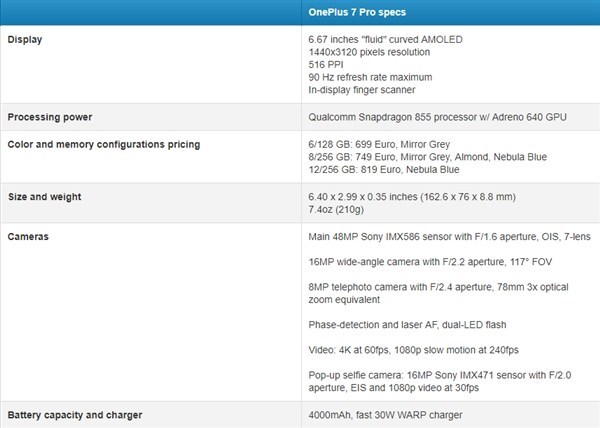Select the 16MP wide-angle camera line
Viewport: 600px width, 428px height.
428,262
